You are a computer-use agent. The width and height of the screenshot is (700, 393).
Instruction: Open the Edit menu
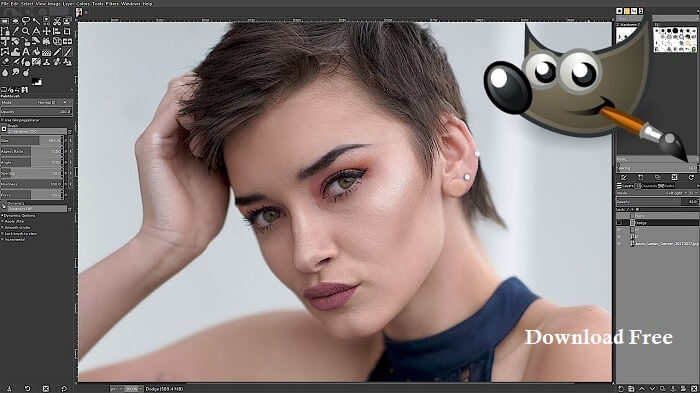click(x=16, y=4)
